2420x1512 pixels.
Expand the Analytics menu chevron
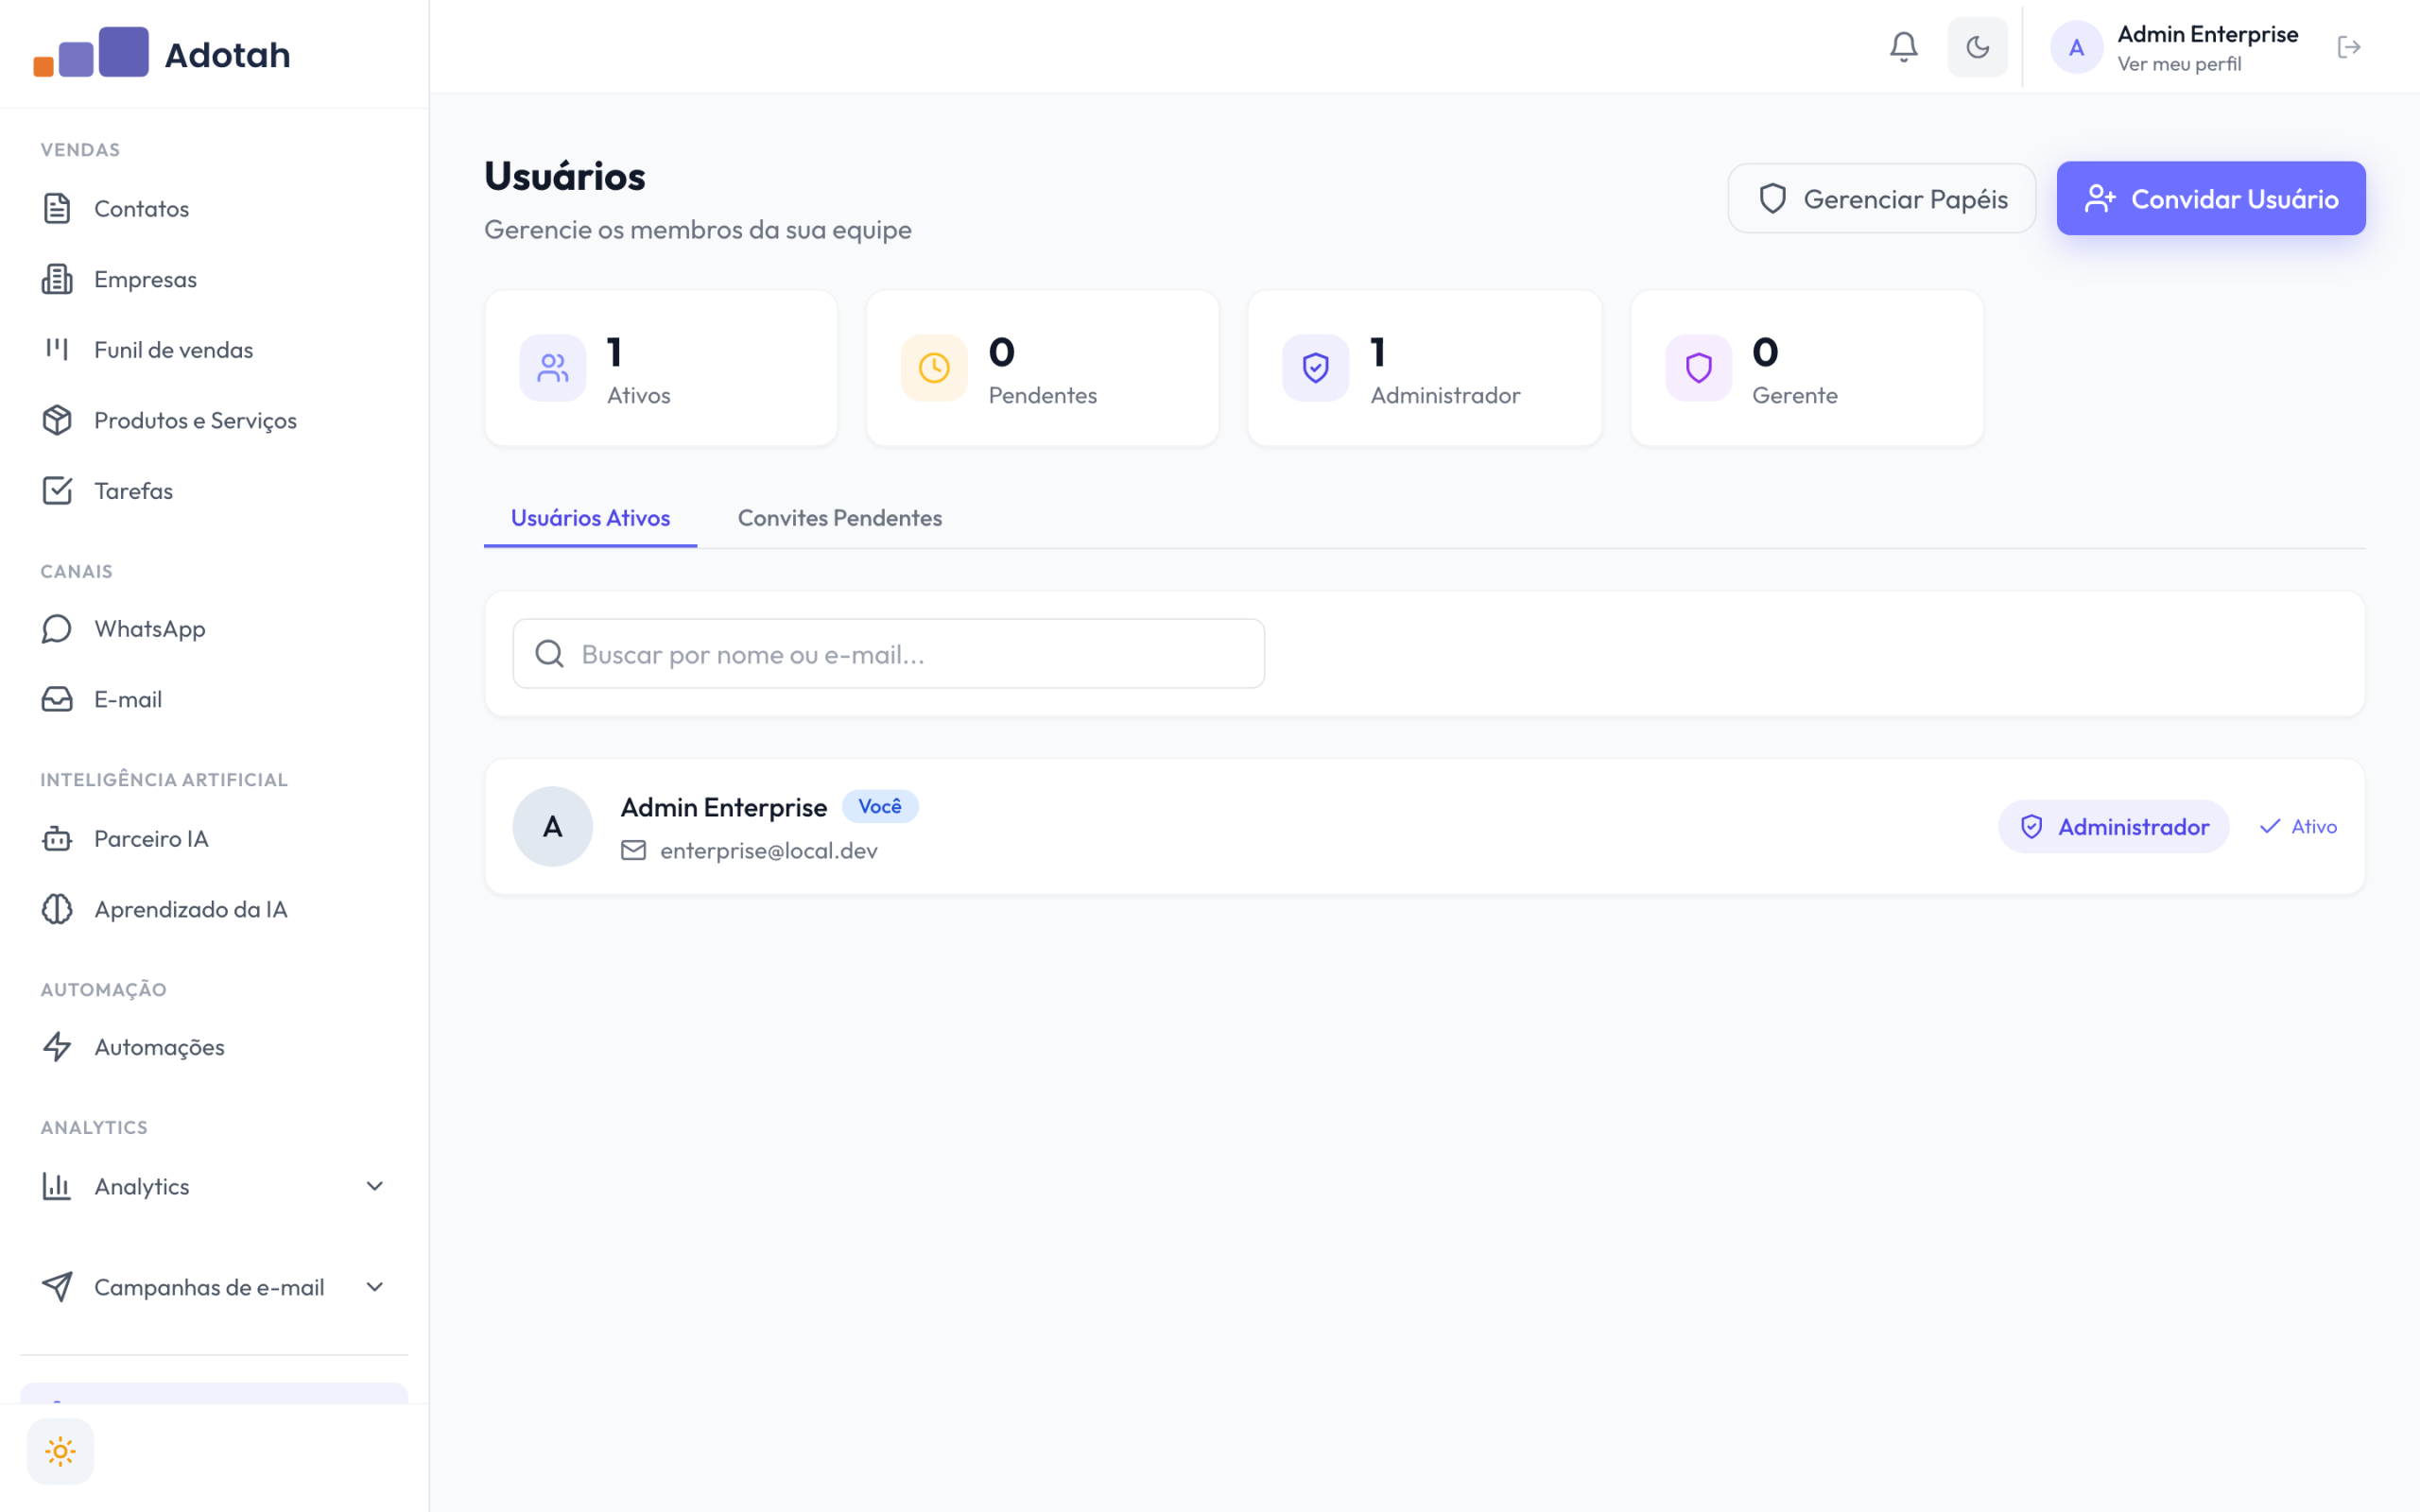[375, 1186]
